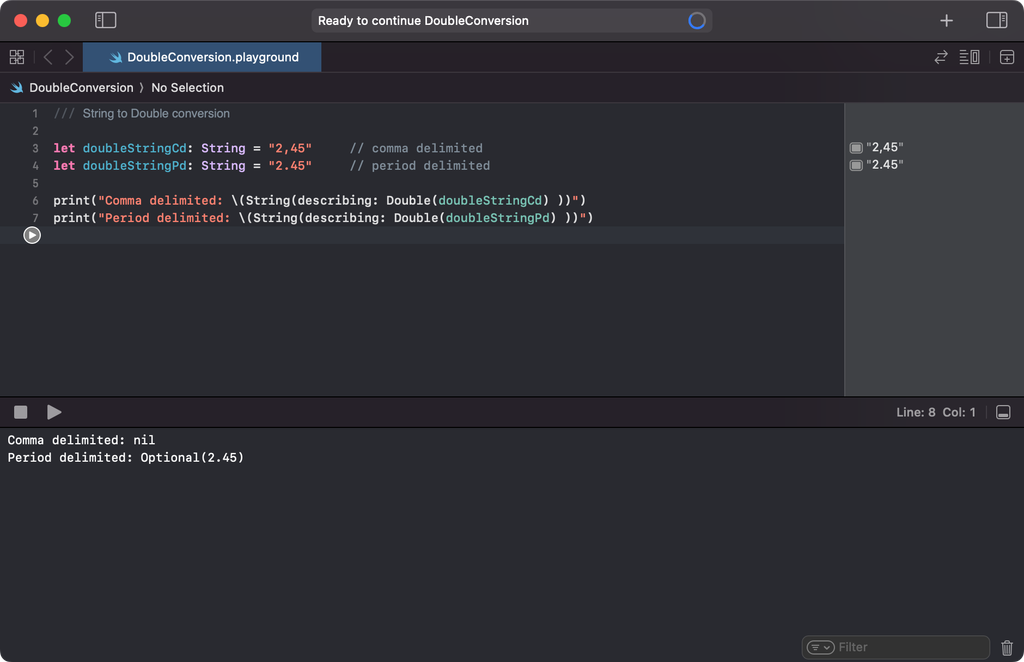Open the No Selection jump bar menu
This screenshot has height=662, width=1024.
[x=187, y=88]
